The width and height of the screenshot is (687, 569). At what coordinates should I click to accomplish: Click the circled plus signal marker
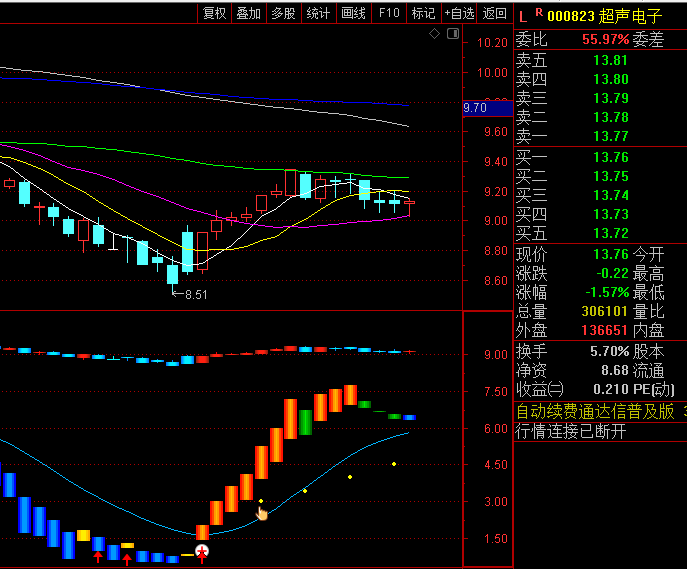202,551
